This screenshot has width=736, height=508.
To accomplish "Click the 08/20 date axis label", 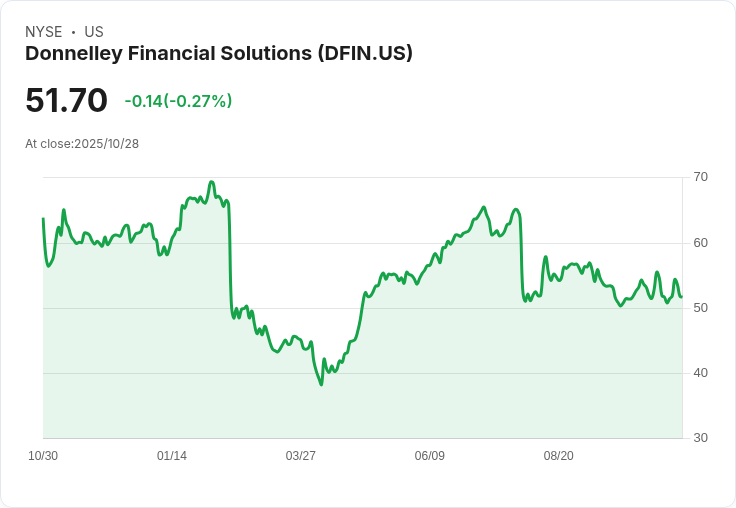I will pyautogui.click(x=559, y=455).
